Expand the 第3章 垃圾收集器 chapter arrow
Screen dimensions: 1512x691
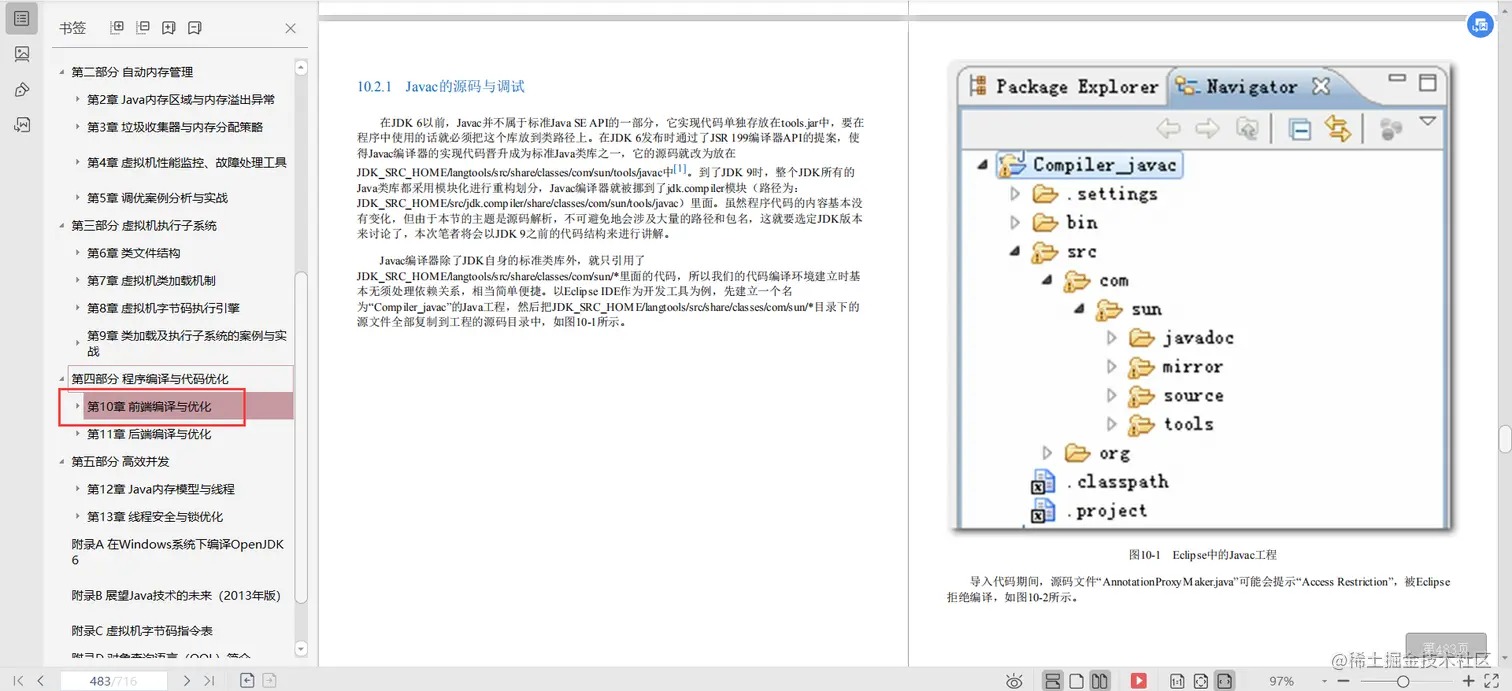[x=78, y=127]
